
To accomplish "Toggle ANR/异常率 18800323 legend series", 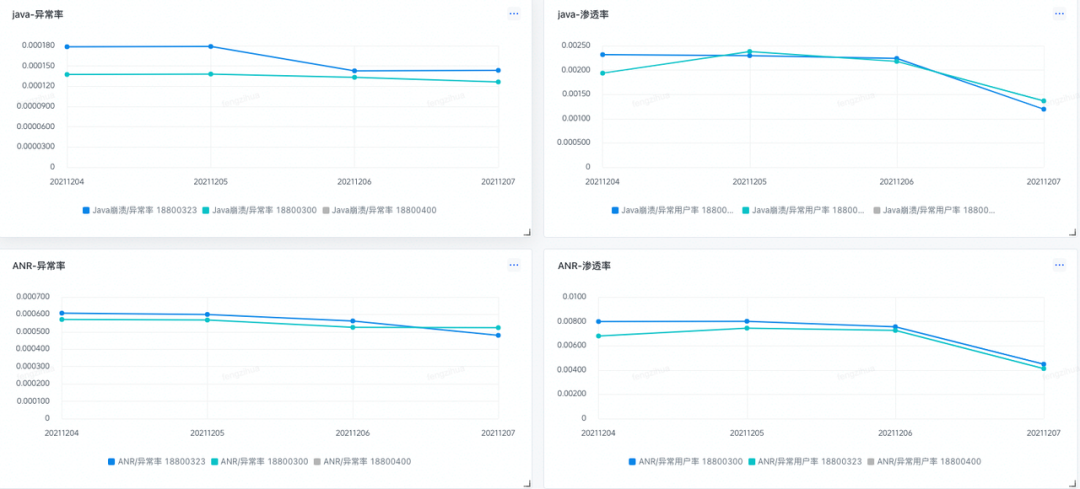I will pyautogui.click(x=160, y=461).
